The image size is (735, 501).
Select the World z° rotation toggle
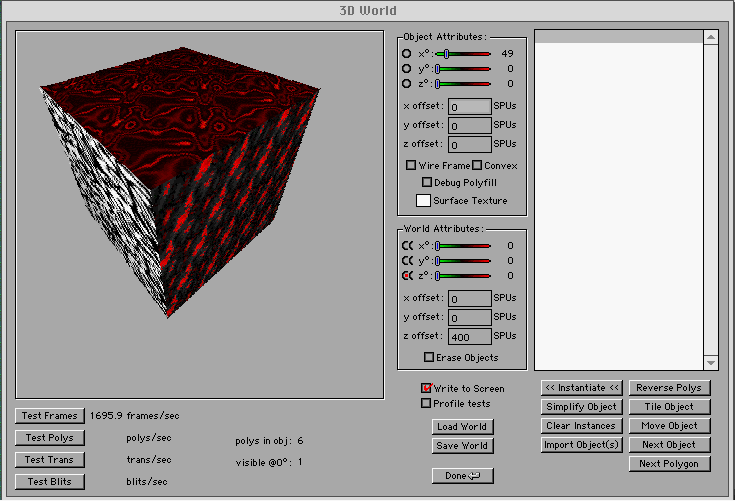click(x=407, y=276)
